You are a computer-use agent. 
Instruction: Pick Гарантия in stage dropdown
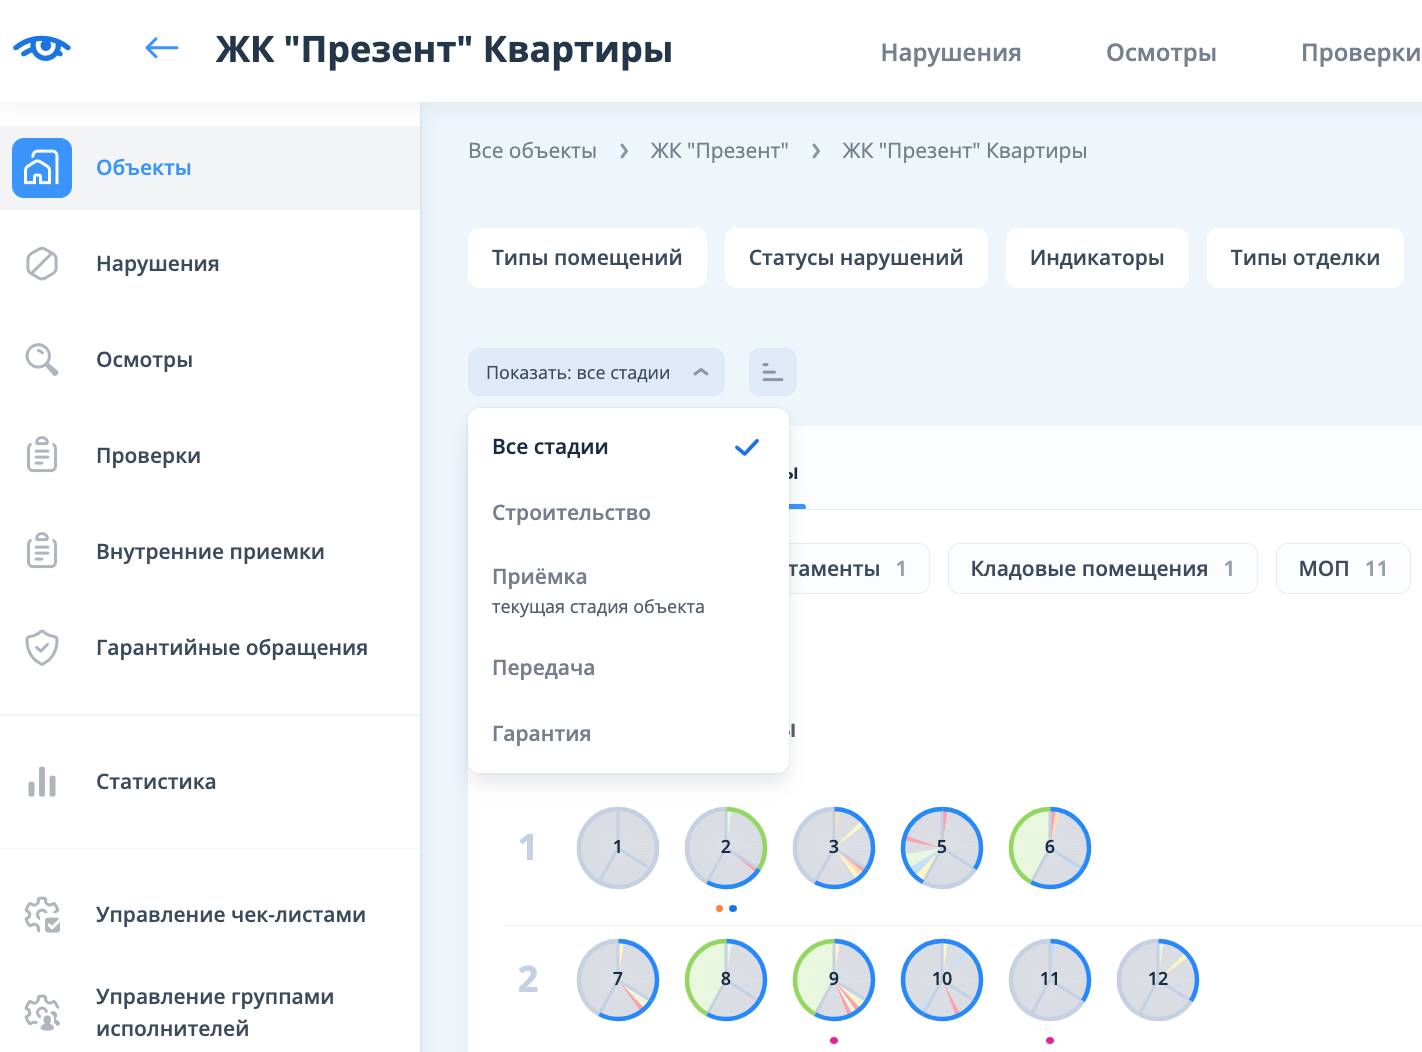(541, 734)
